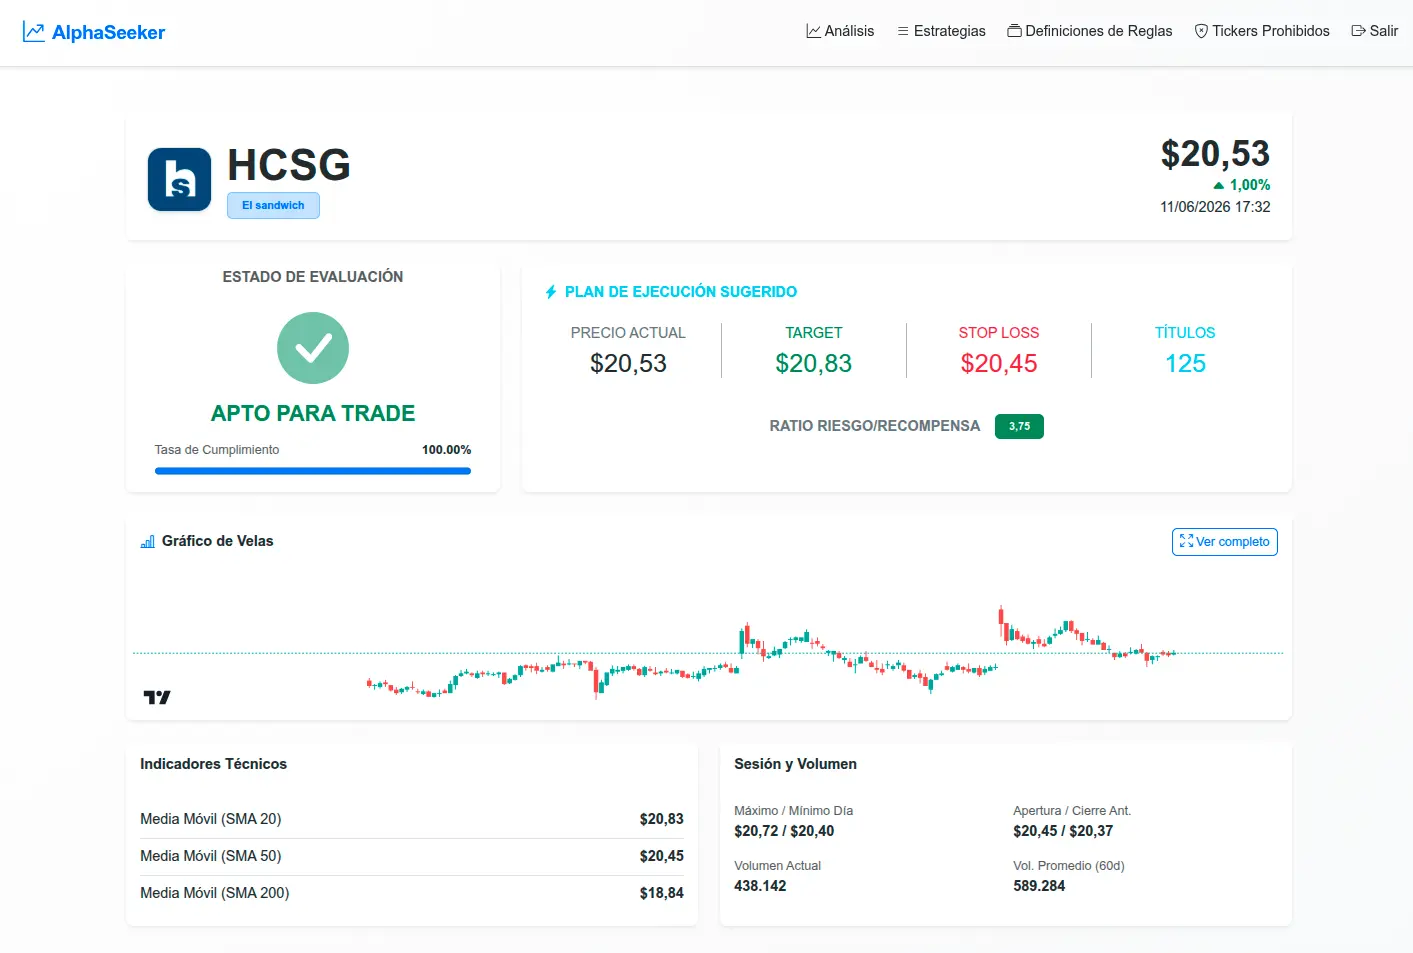Click the Media Móvil (SMA 20) row

click(412, 819)
